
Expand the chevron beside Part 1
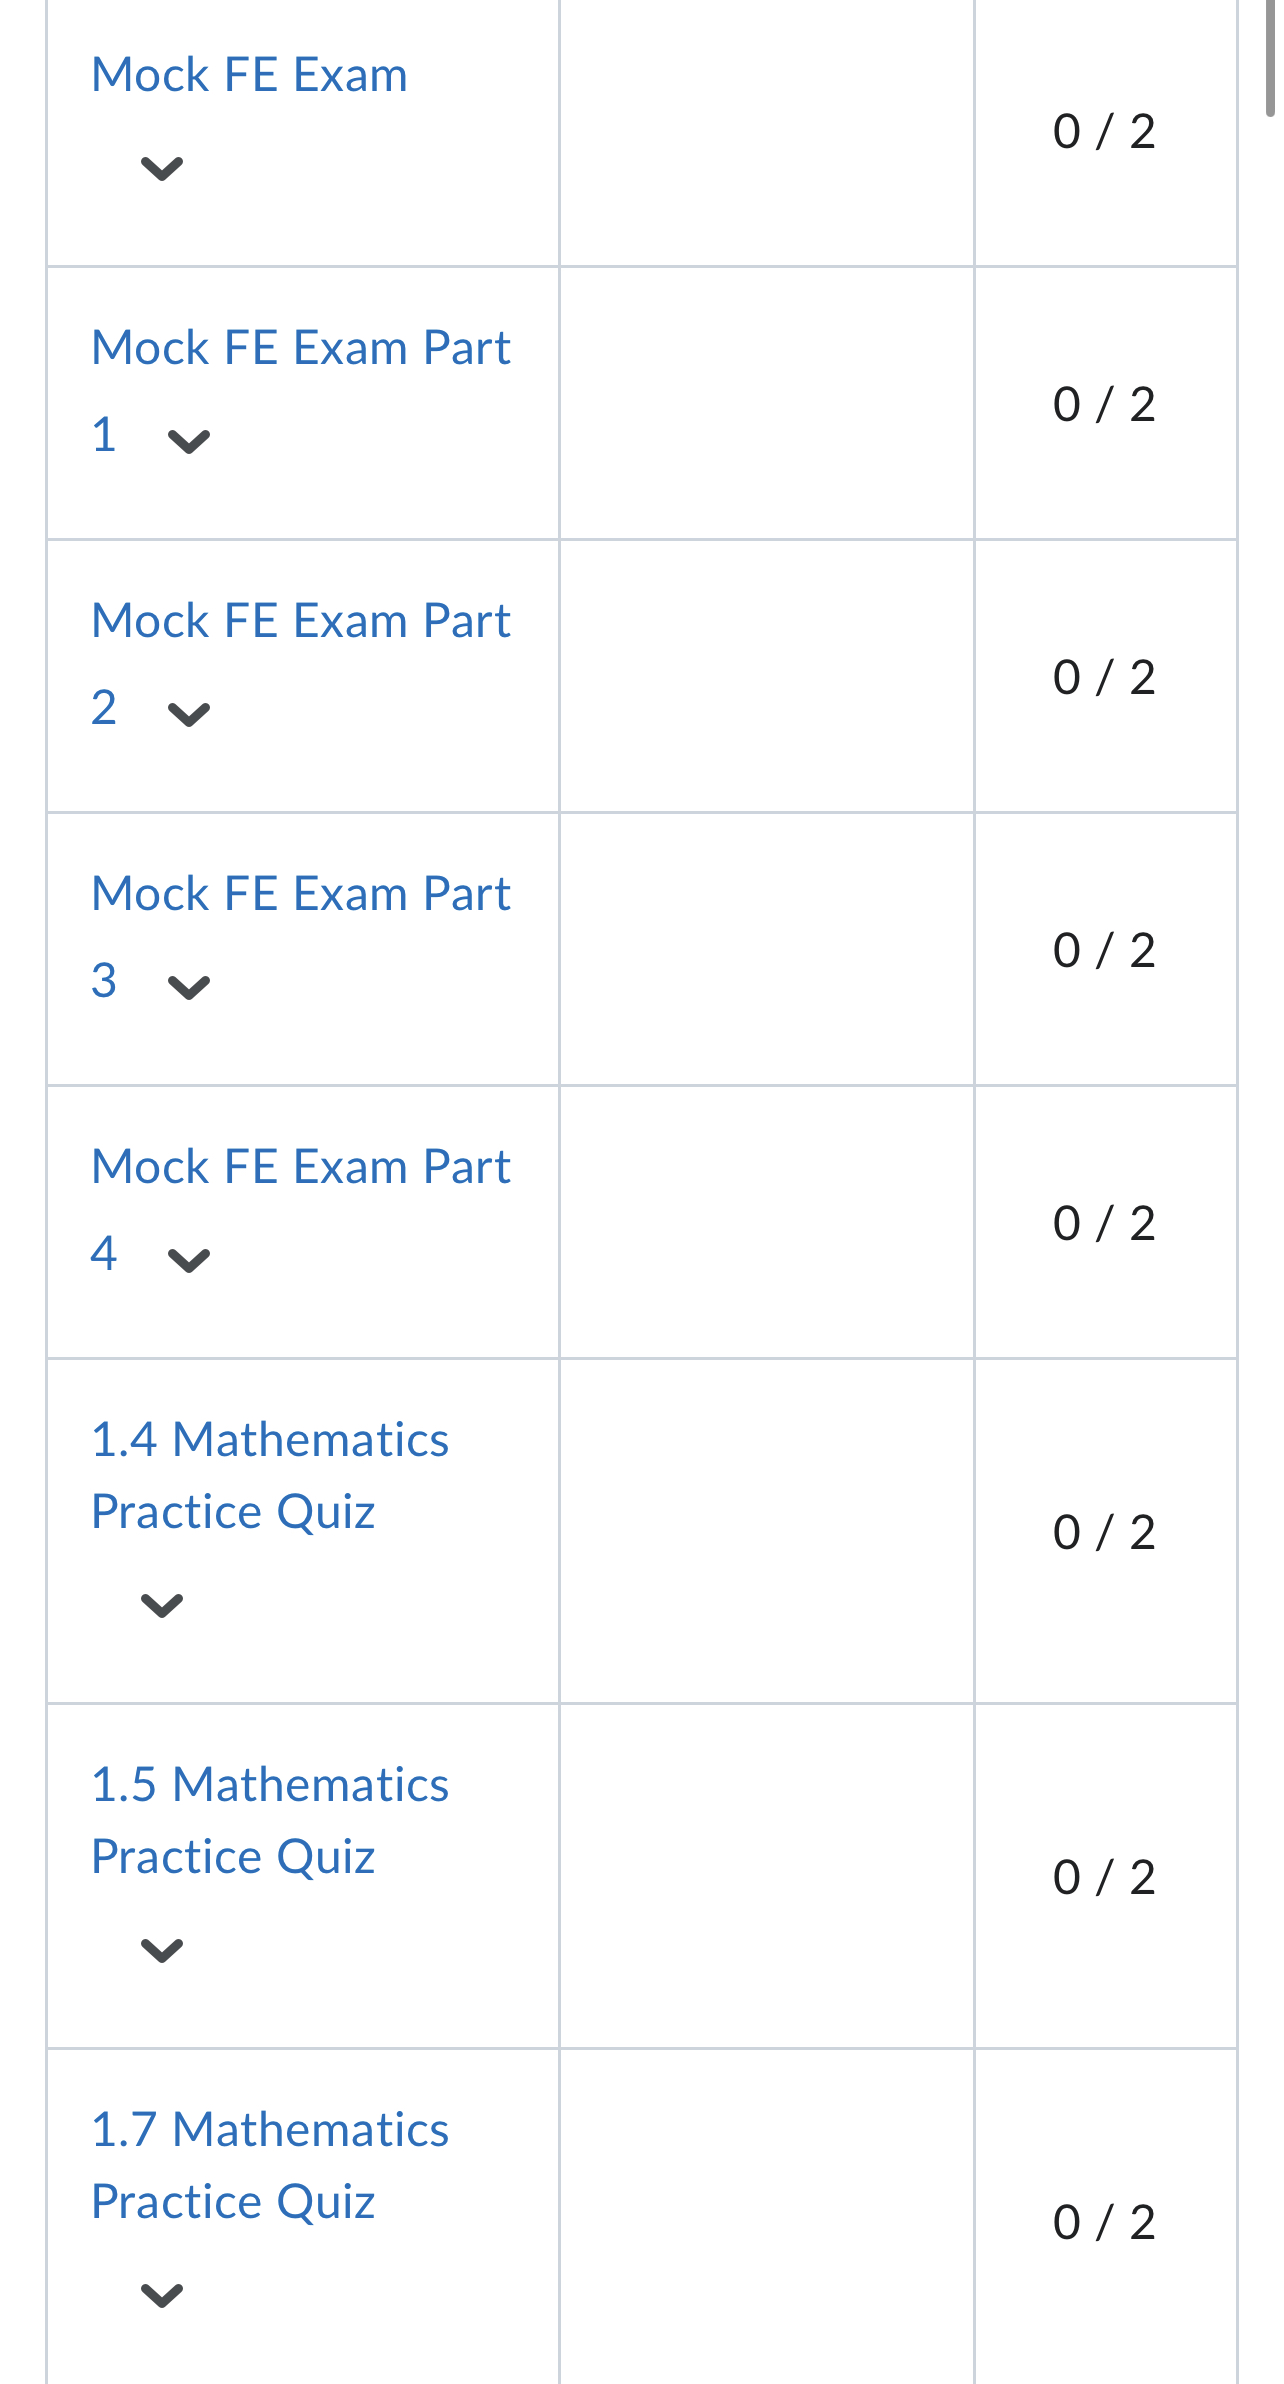click(189, 441)
